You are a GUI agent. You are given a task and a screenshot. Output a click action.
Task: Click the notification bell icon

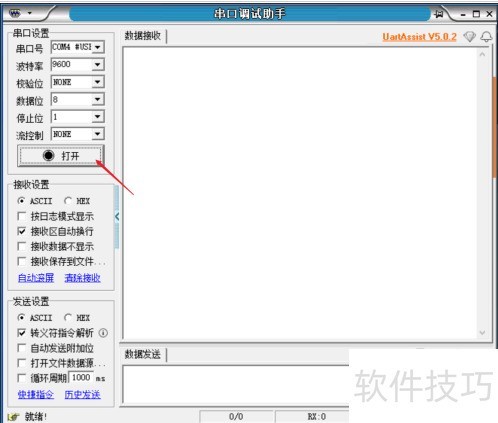[x=486, y=36]
